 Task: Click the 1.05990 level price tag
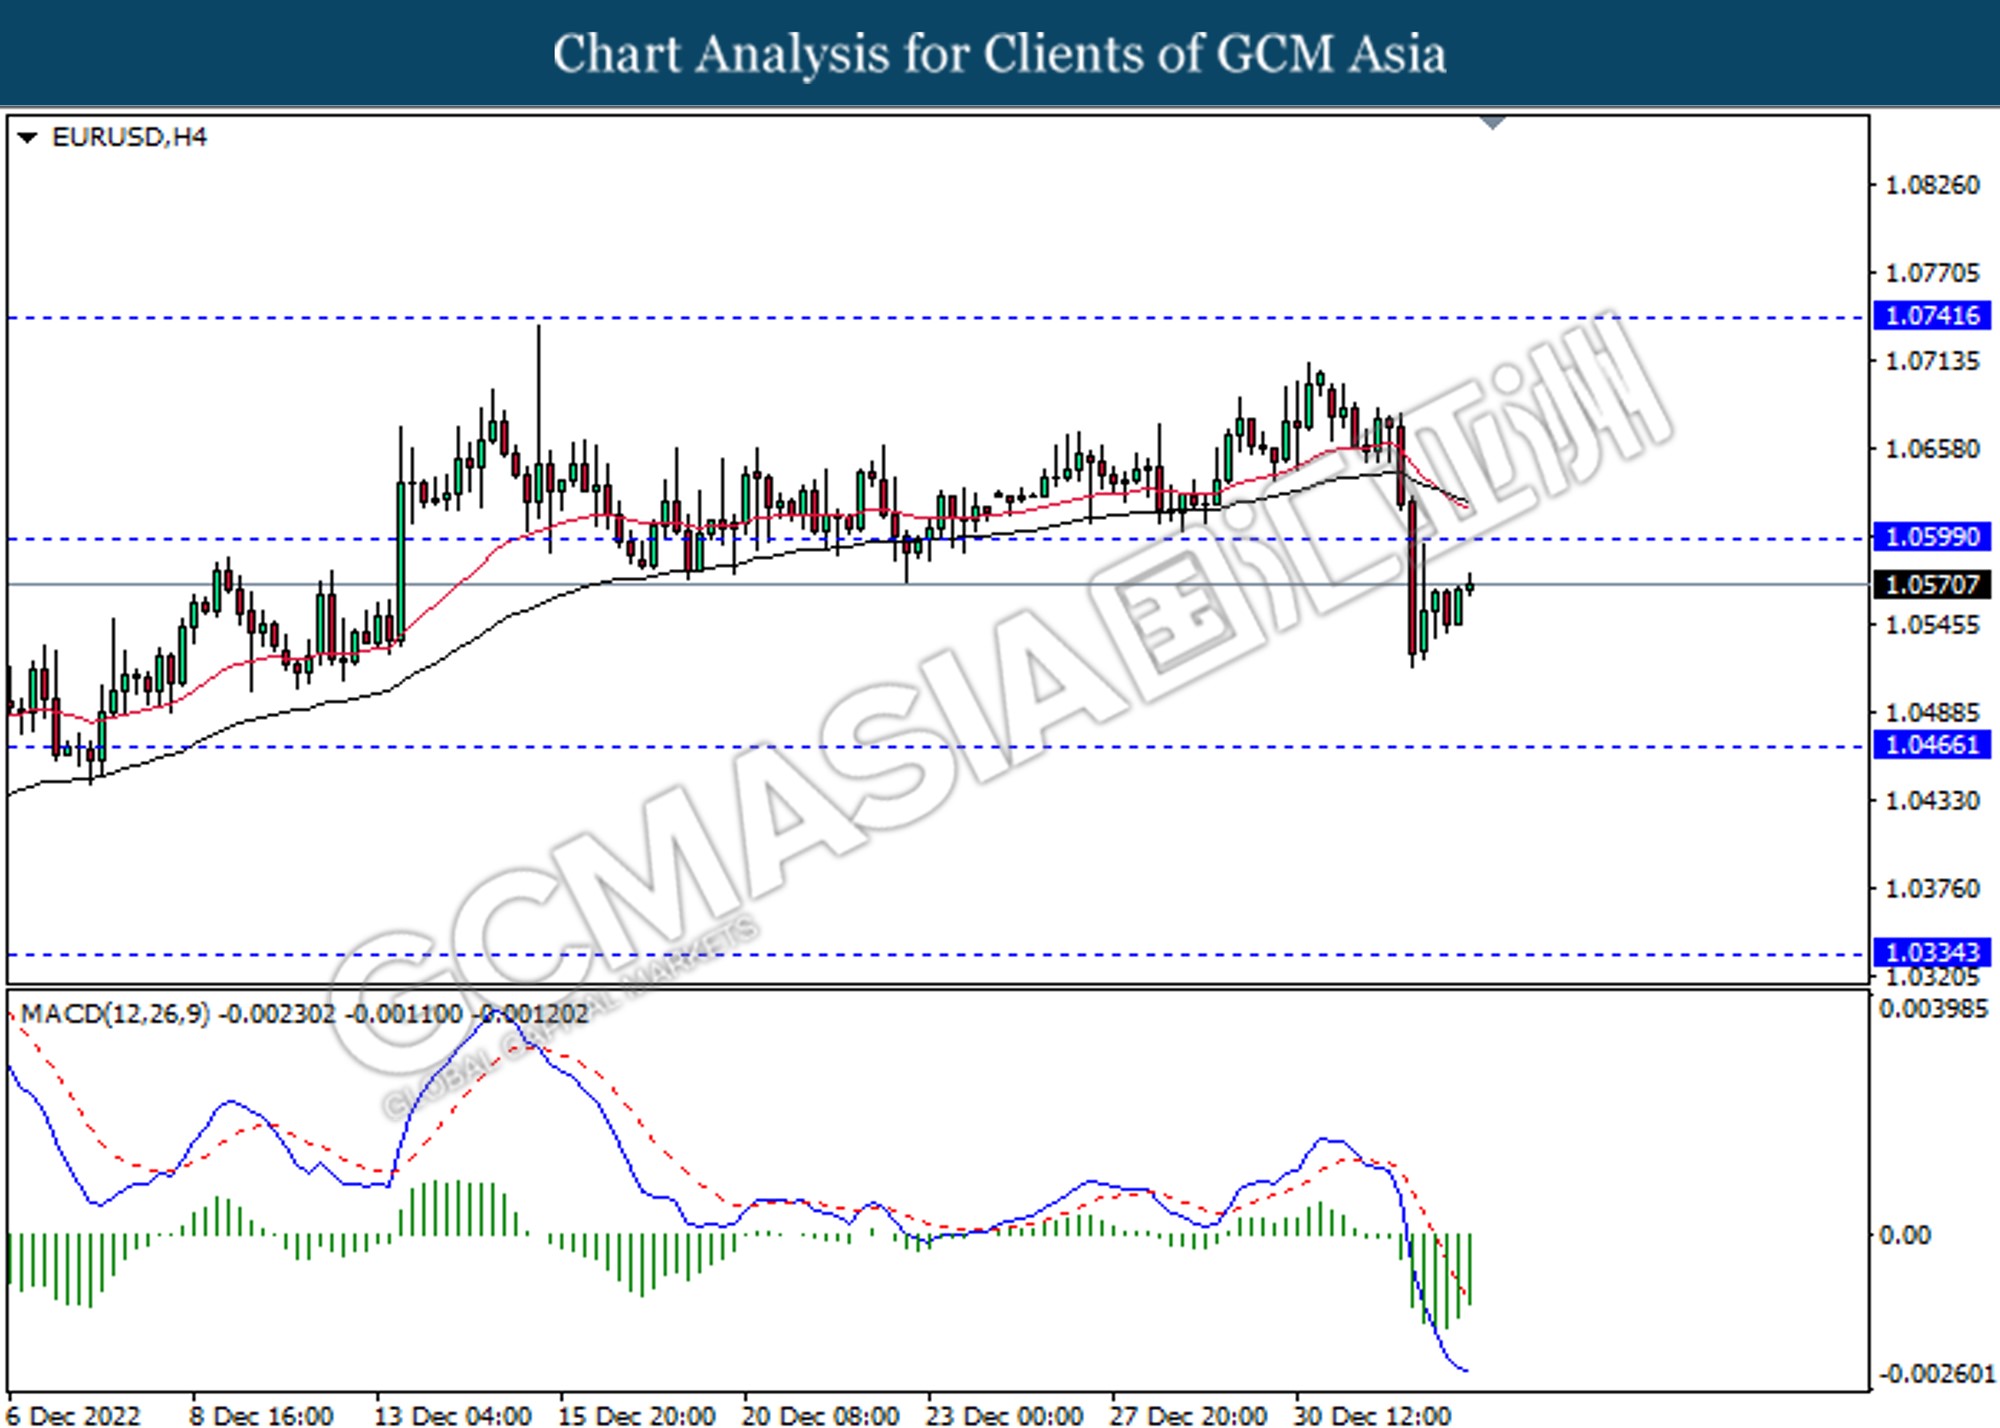tap(1931, 537)
